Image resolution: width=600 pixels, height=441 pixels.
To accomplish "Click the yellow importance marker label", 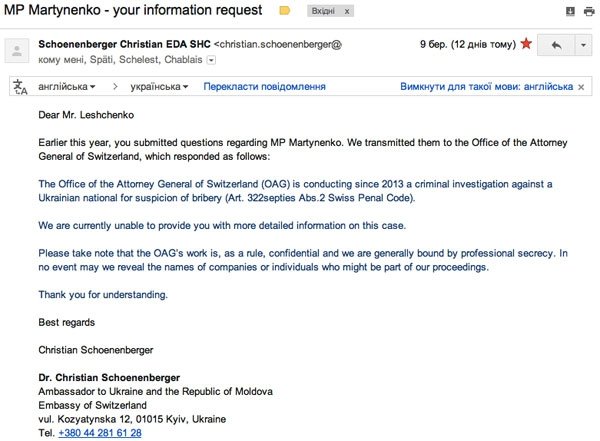I will click(x=284, y=10).
